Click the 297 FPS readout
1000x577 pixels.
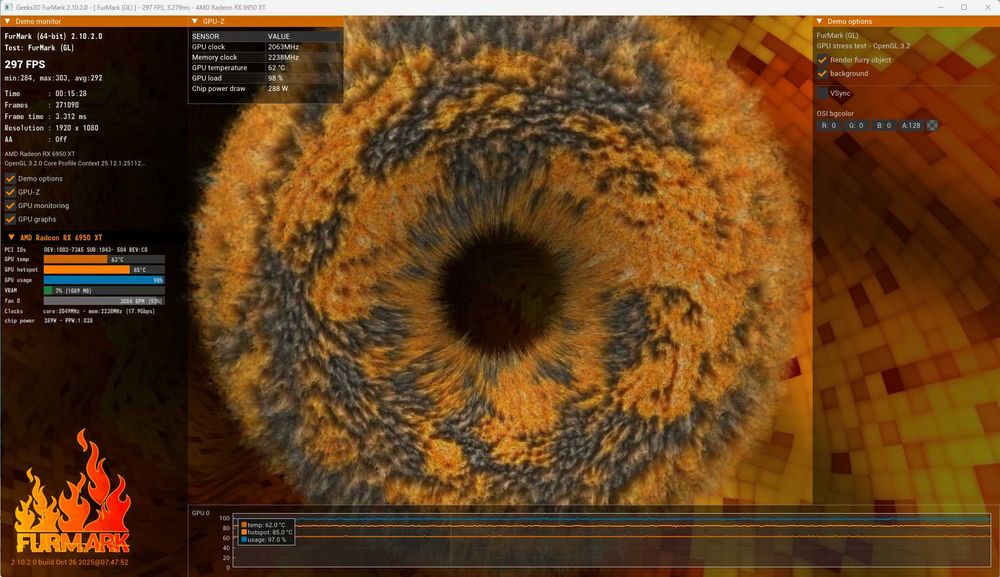25,64
